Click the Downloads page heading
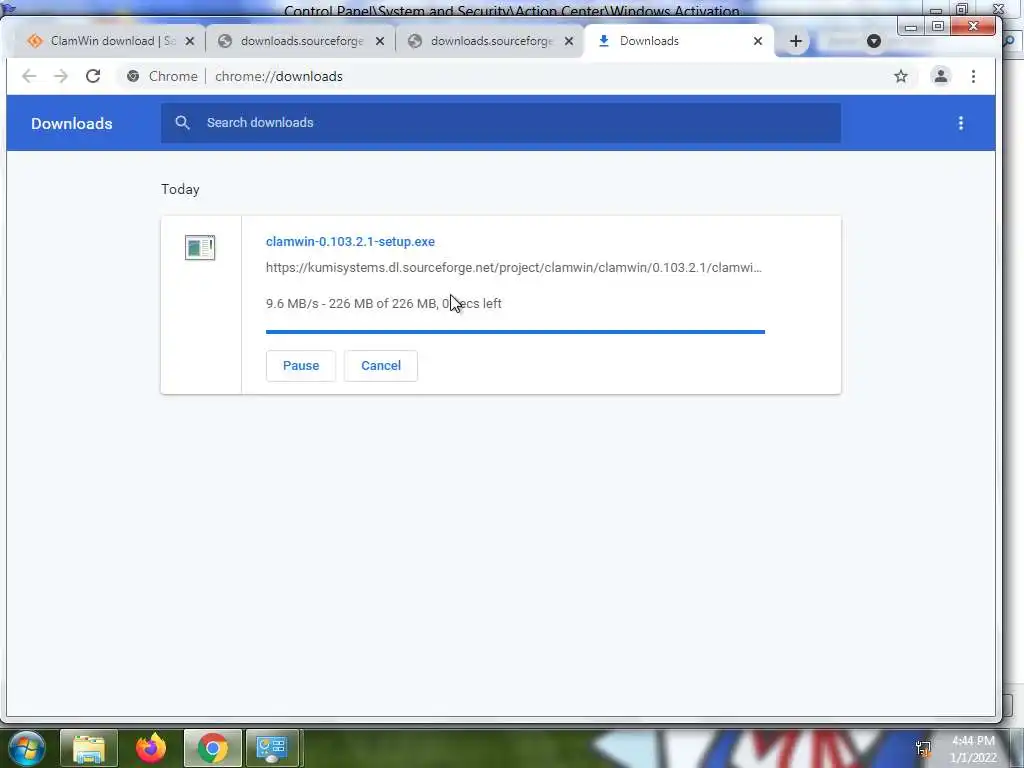 tap(72, 123)
